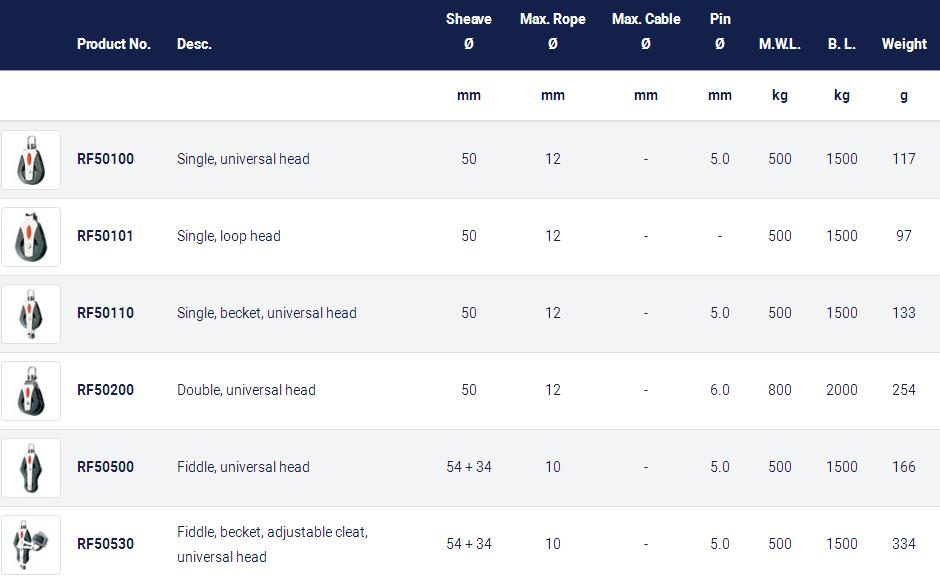940x577 pixels.
Task: Open the RF50100 product thumbnail image
Action: 31,160
